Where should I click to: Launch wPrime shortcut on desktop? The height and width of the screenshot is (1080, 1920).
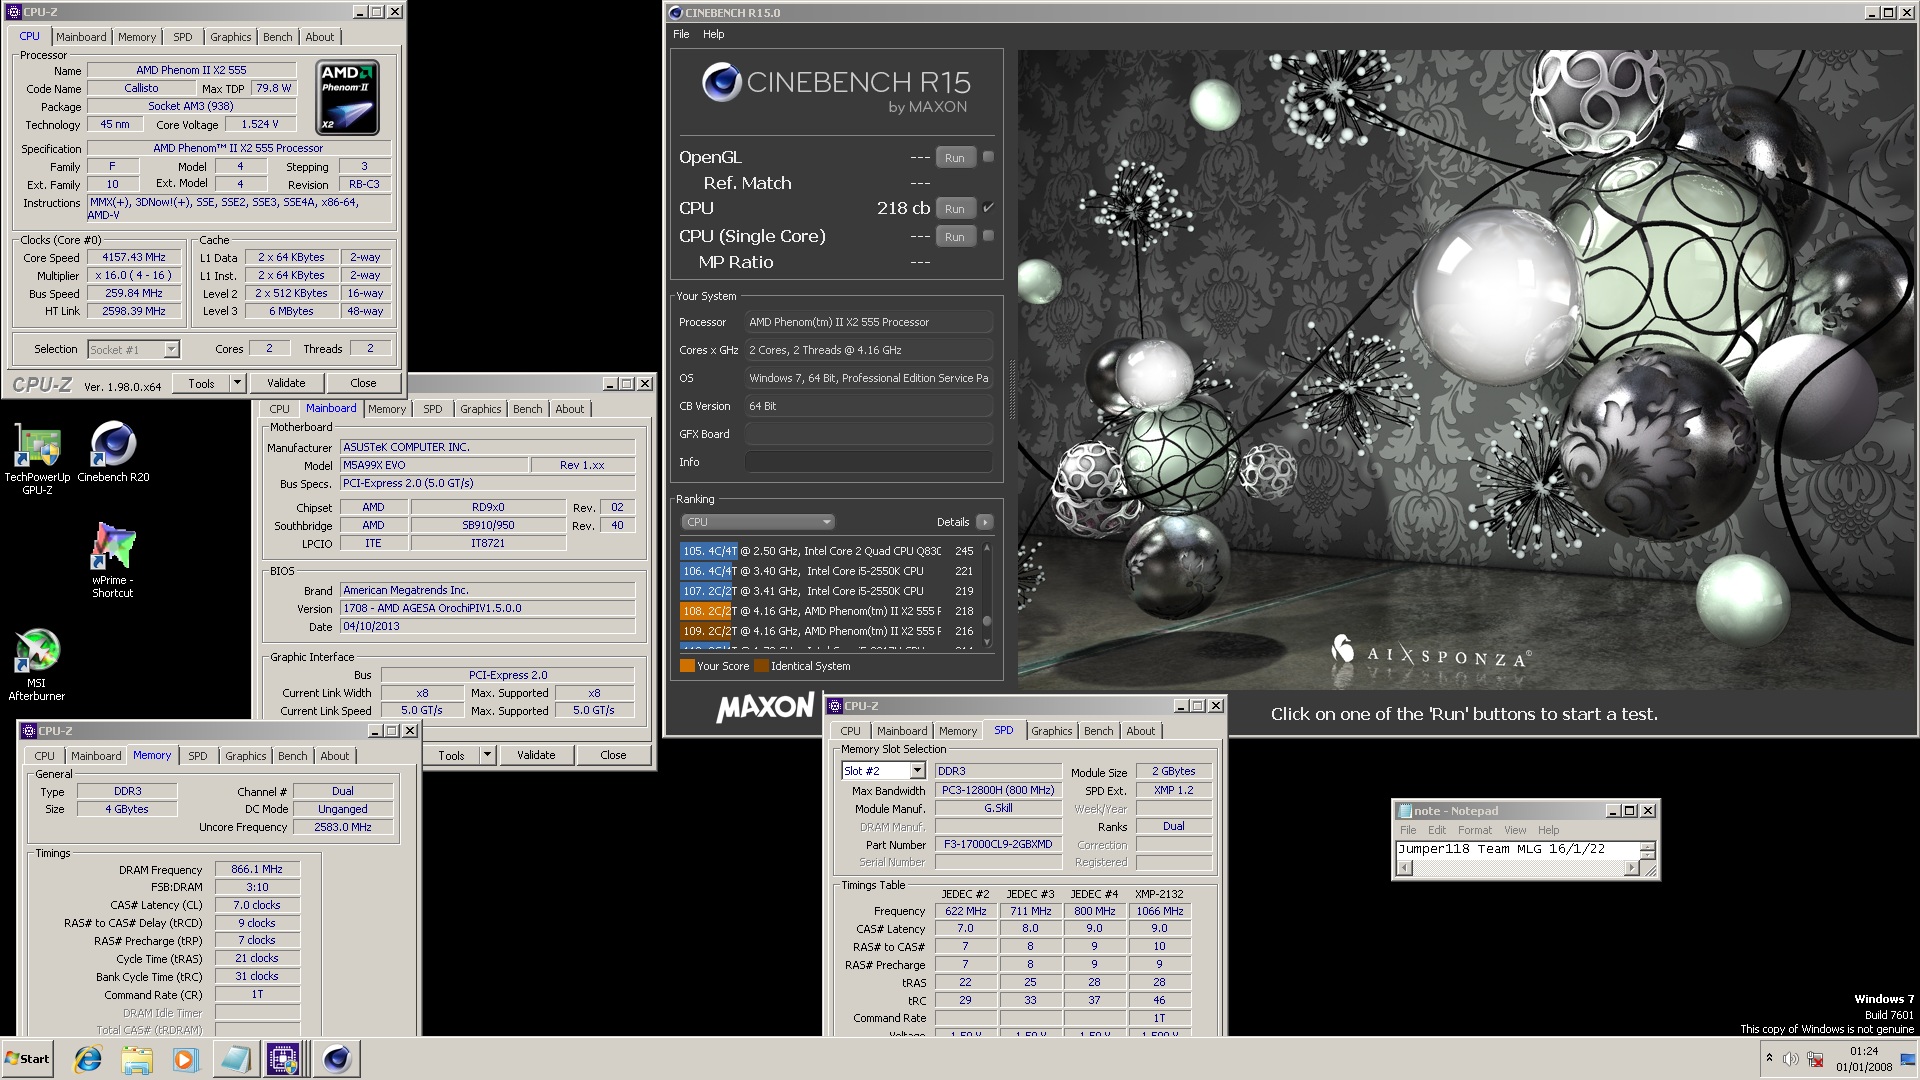[112, 560]
